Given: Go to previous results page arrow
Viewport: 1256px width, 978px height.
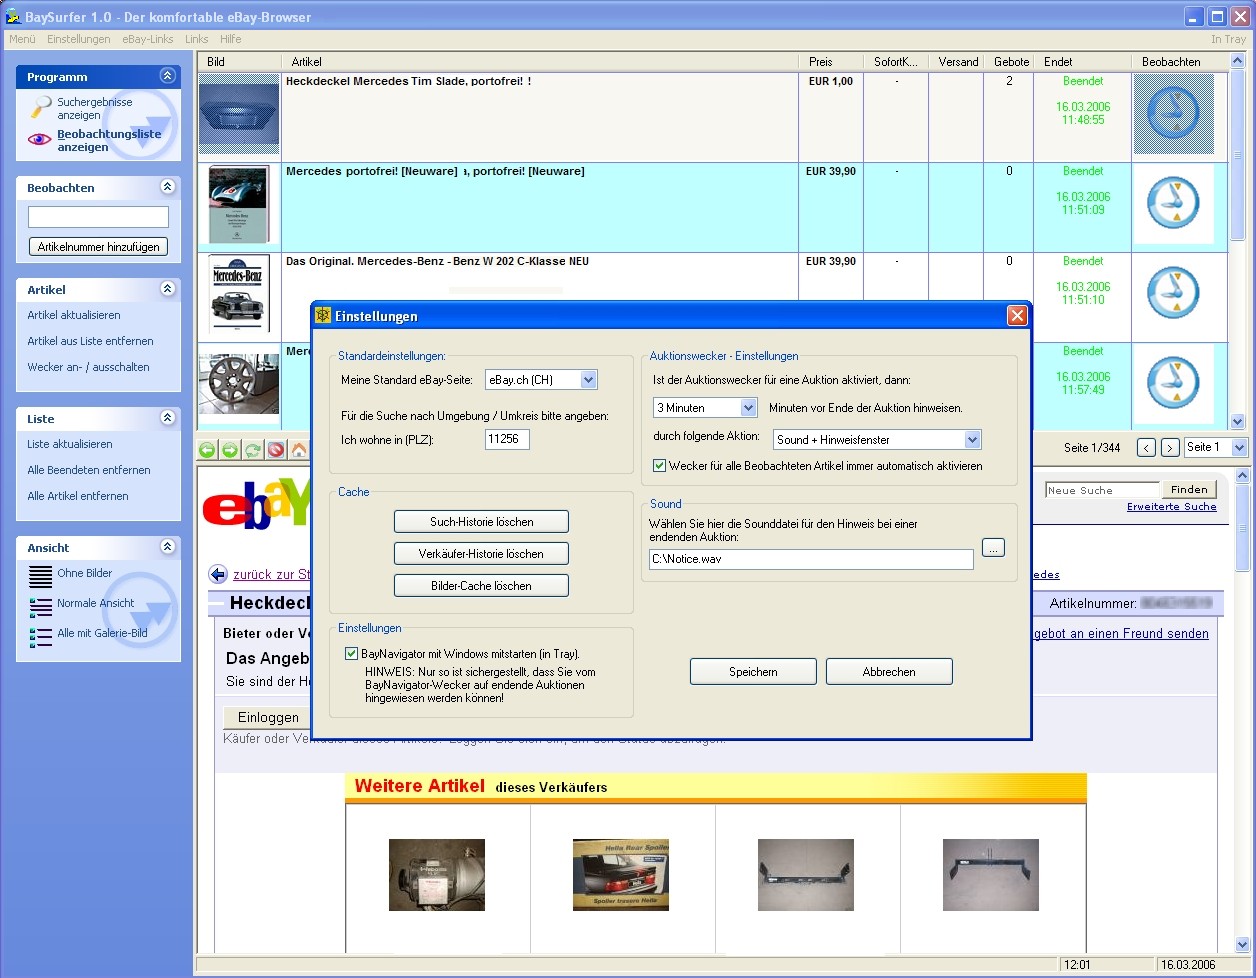Looking at the screenshot, I should (1147, 448).
